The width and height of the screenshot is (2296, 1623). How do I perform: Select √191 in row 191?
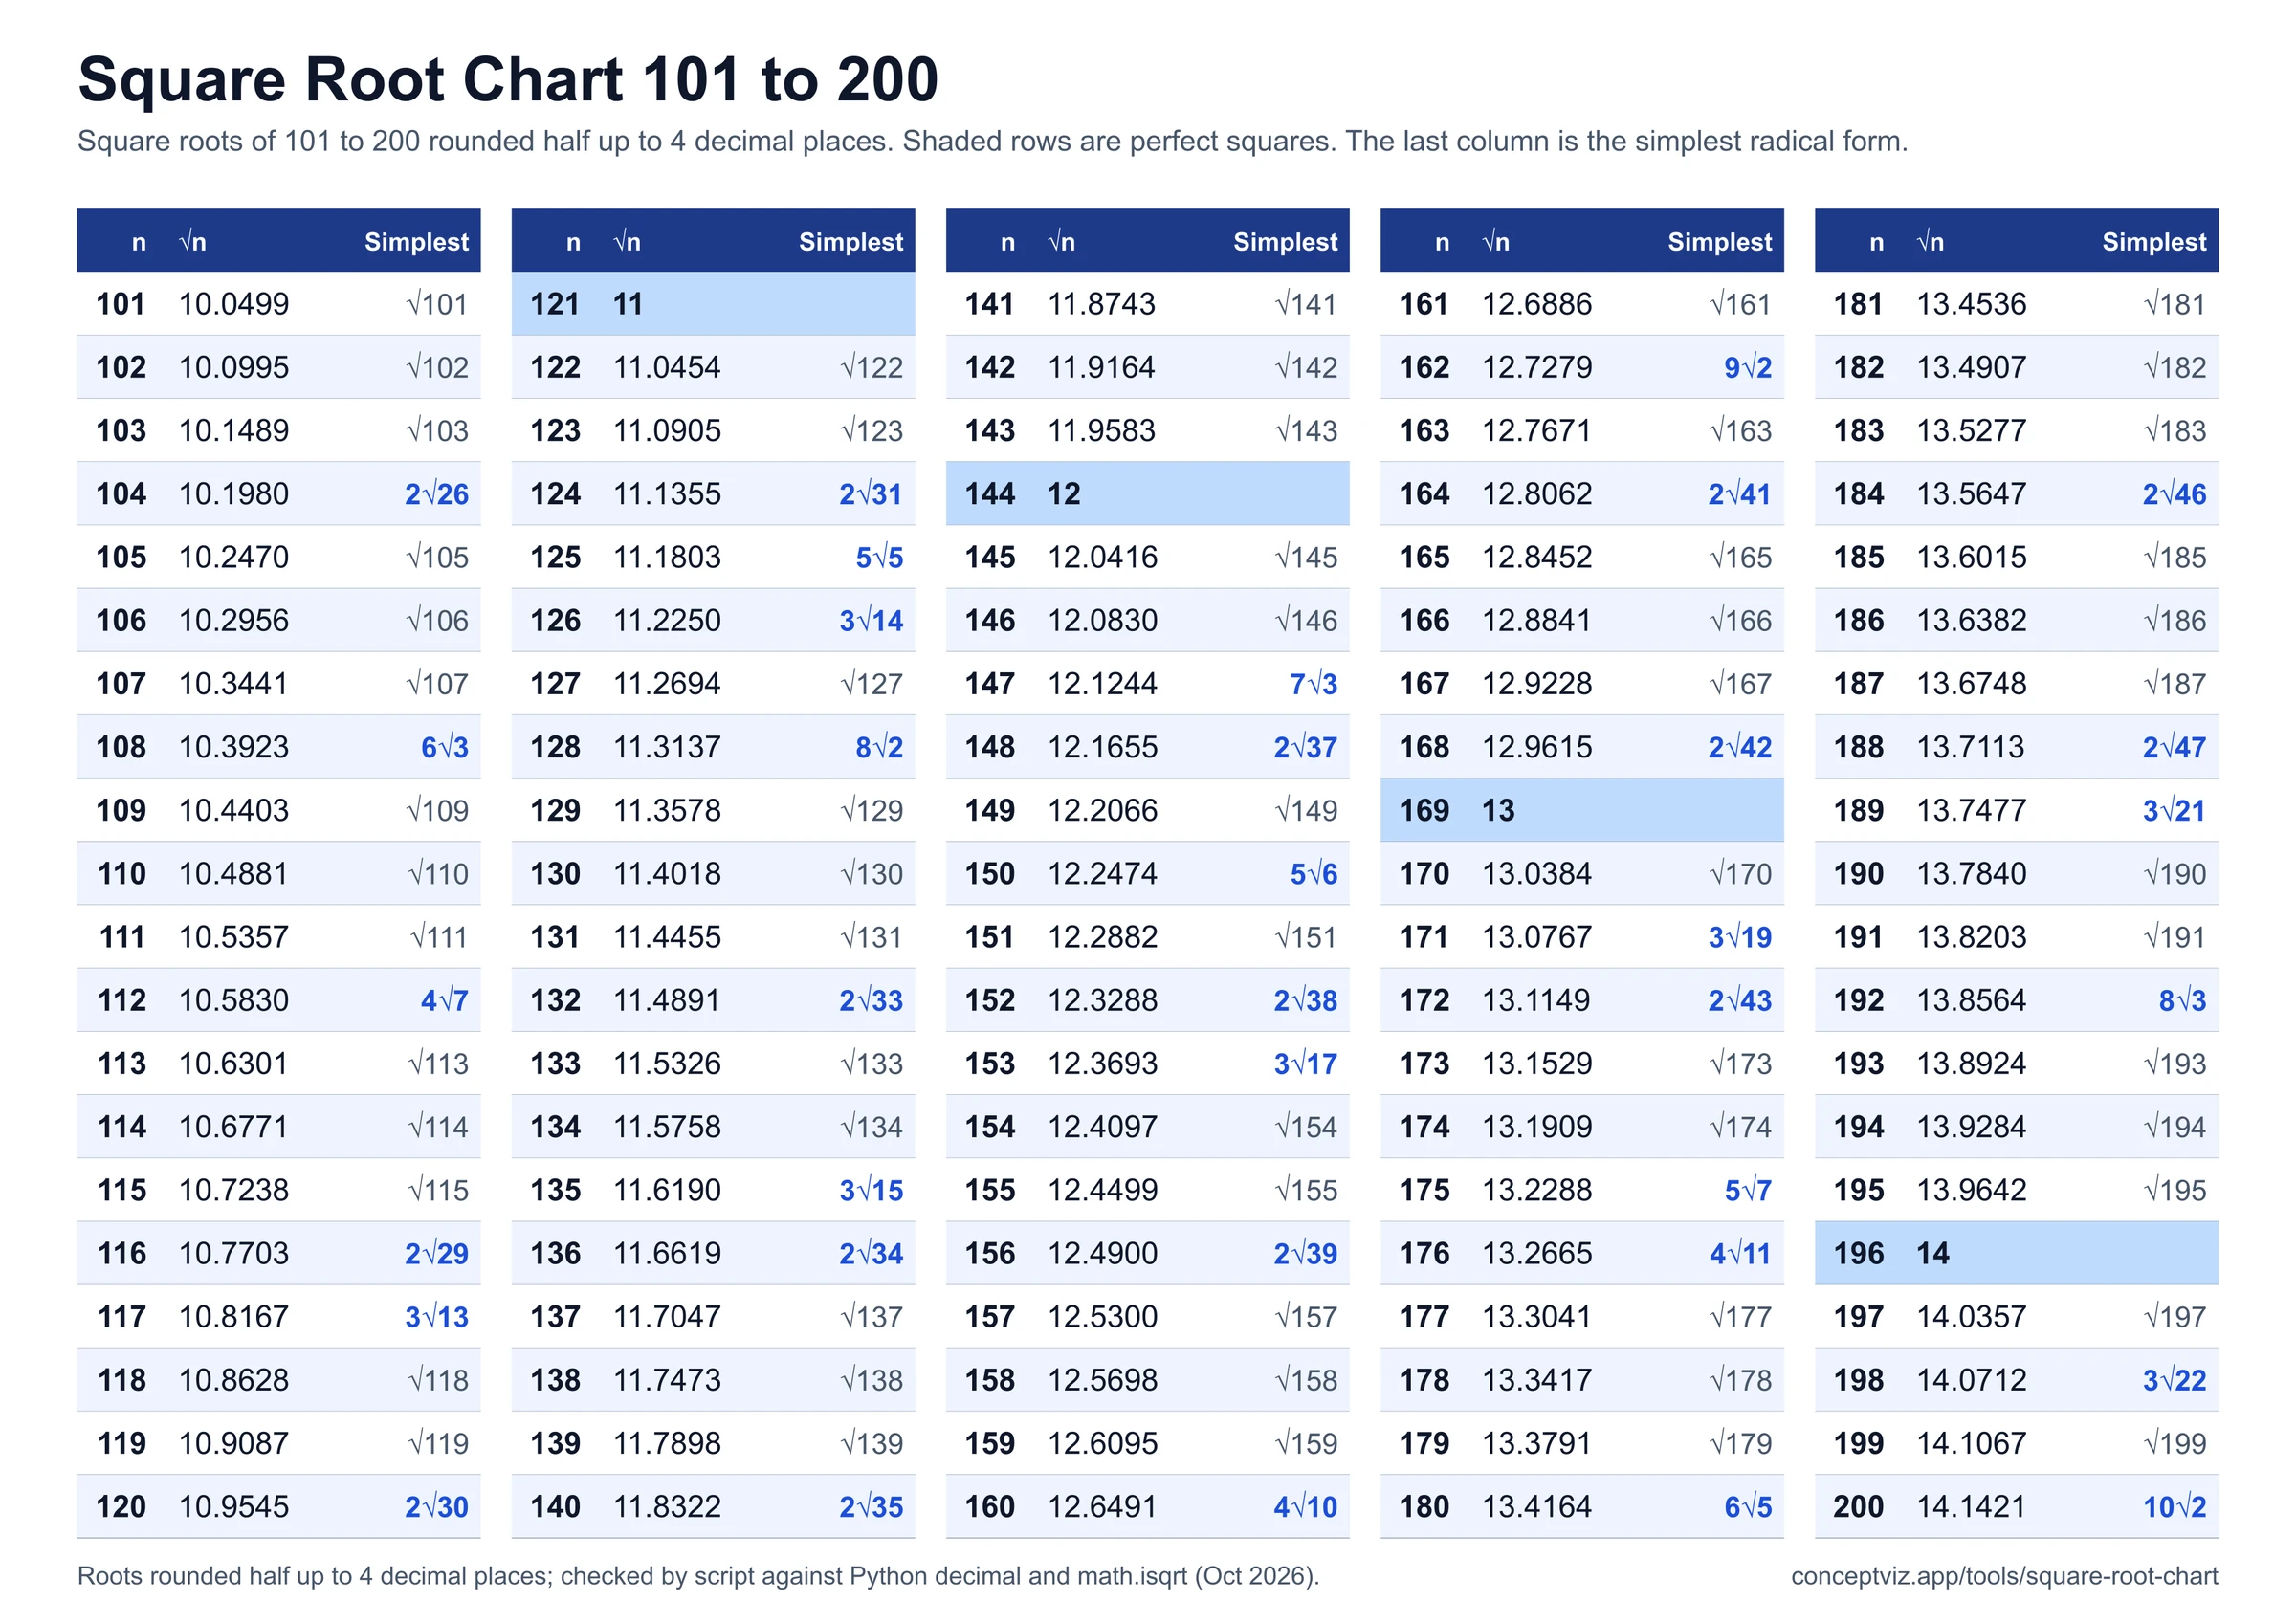pyautogui.click(x=2176, y=937)
